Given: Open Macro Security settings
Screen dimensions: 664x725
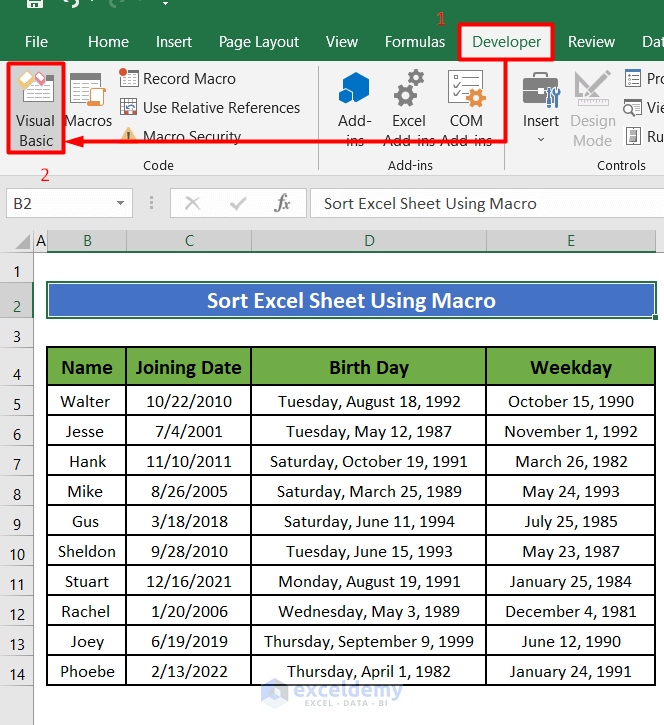Looking at the screenshot, I should 181,136.
